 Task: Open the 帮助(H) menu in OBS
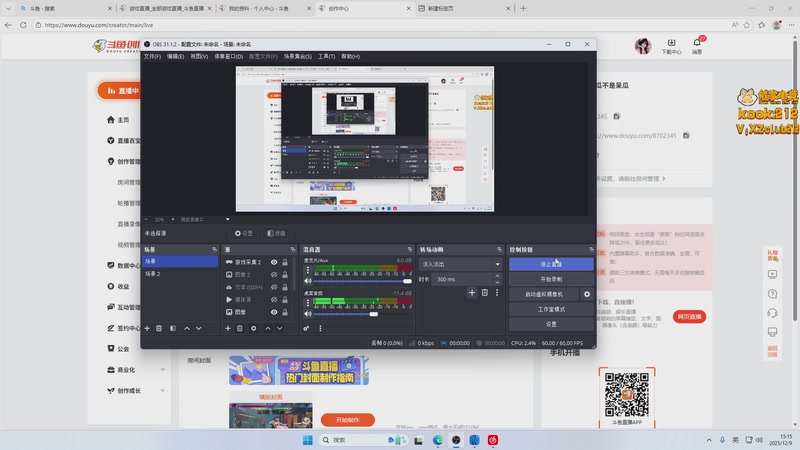click(x=351, y=56)
